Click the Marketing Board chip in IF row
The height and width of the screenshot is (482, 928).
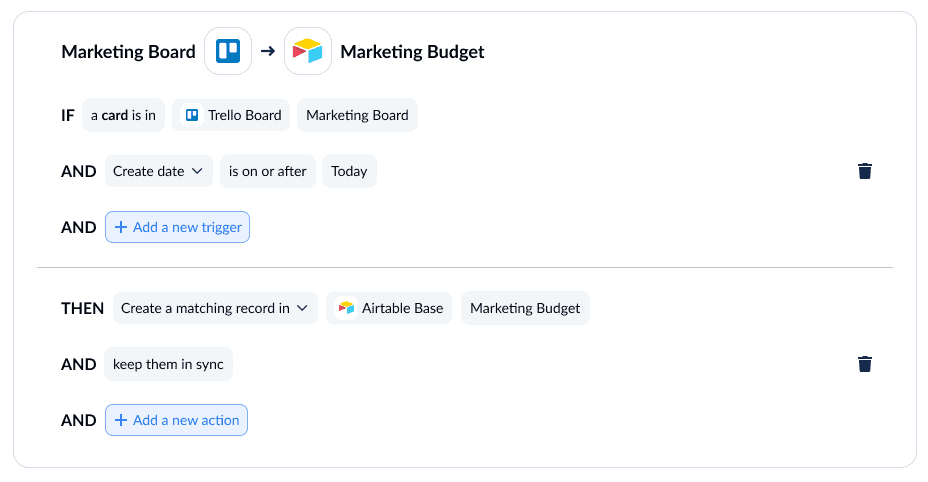tap(357, 115)
